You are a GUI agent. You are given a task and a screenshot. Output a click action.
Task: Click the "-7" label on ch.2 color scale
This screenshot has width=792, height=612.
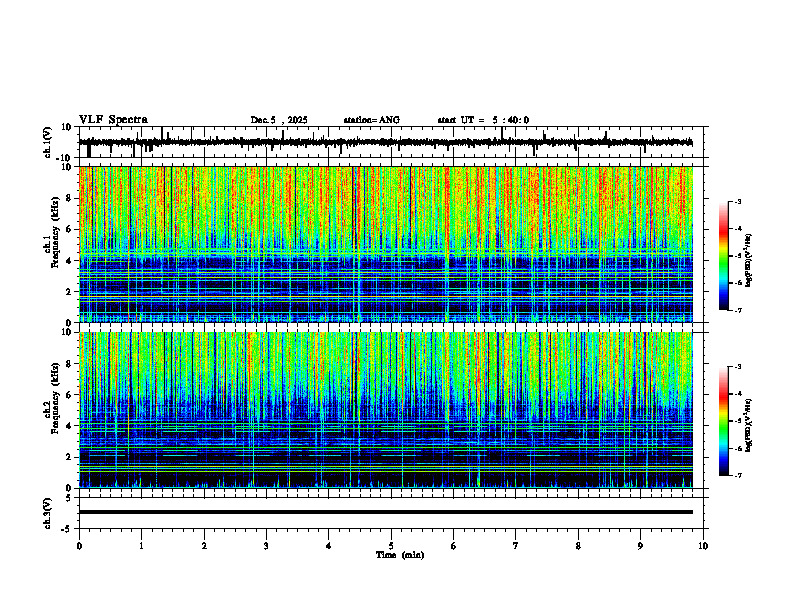(737, 475)
